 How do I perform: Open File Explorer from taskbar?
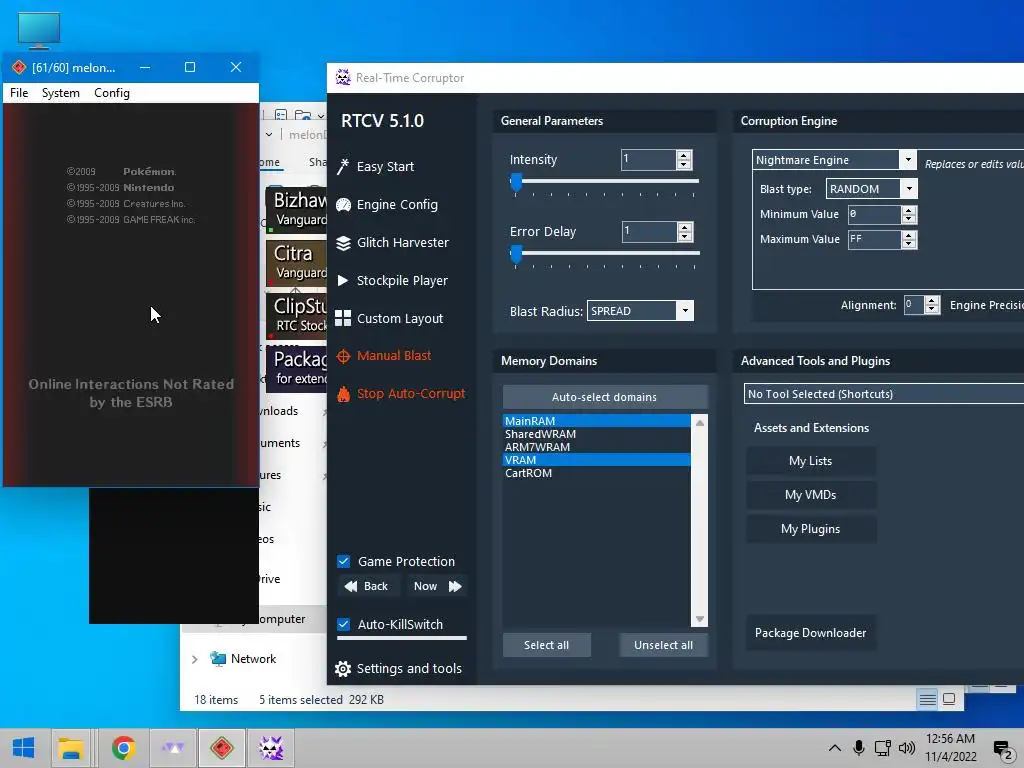click(x=71, y=748)
